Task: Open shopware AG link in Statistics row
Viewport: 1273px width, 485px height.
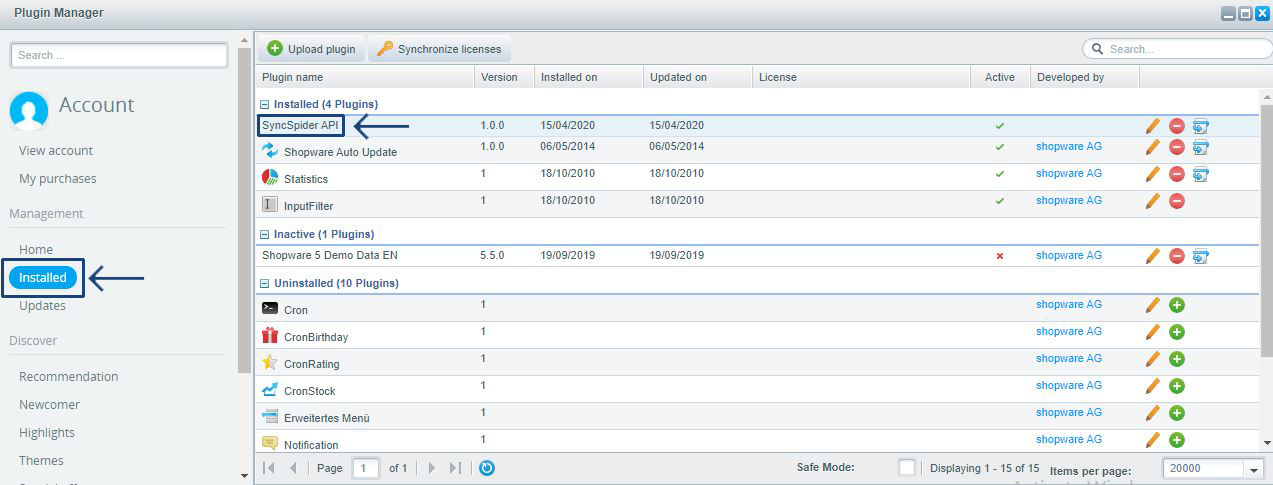Action: 1069,174
